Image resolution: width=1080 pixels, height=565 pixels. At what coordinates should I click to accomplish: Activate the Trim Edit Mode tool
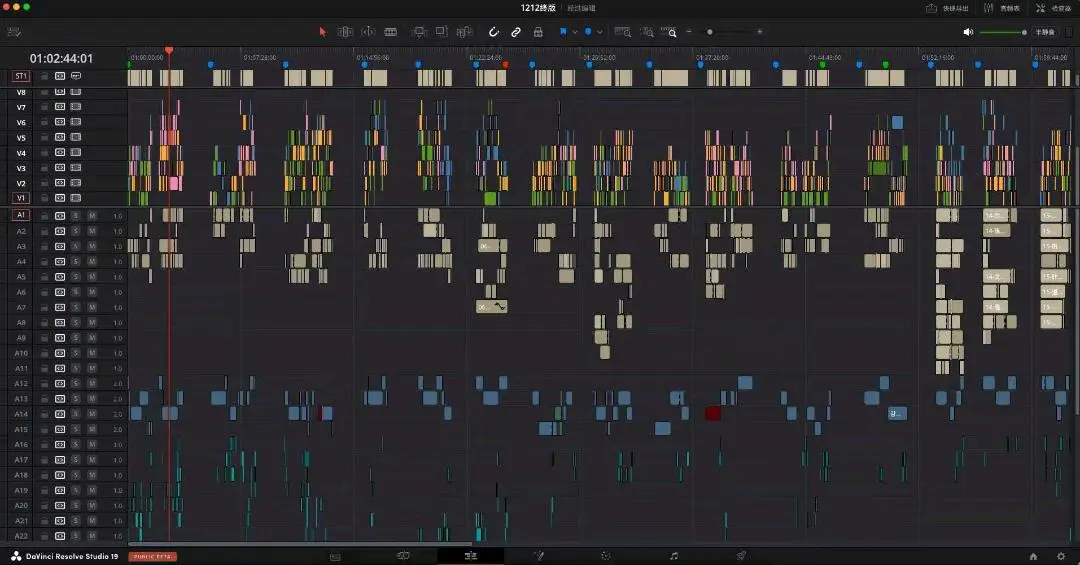(x=345, y=32)
